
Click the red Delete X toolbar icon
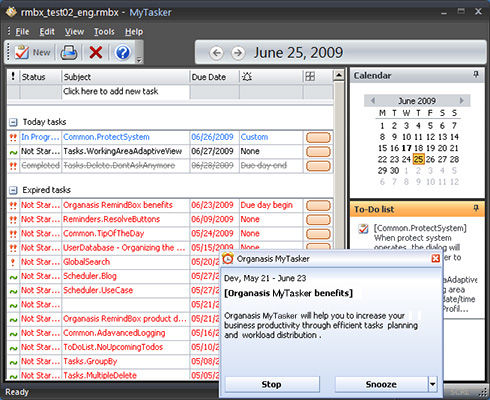pyautogui.click(x=96, y=52)
